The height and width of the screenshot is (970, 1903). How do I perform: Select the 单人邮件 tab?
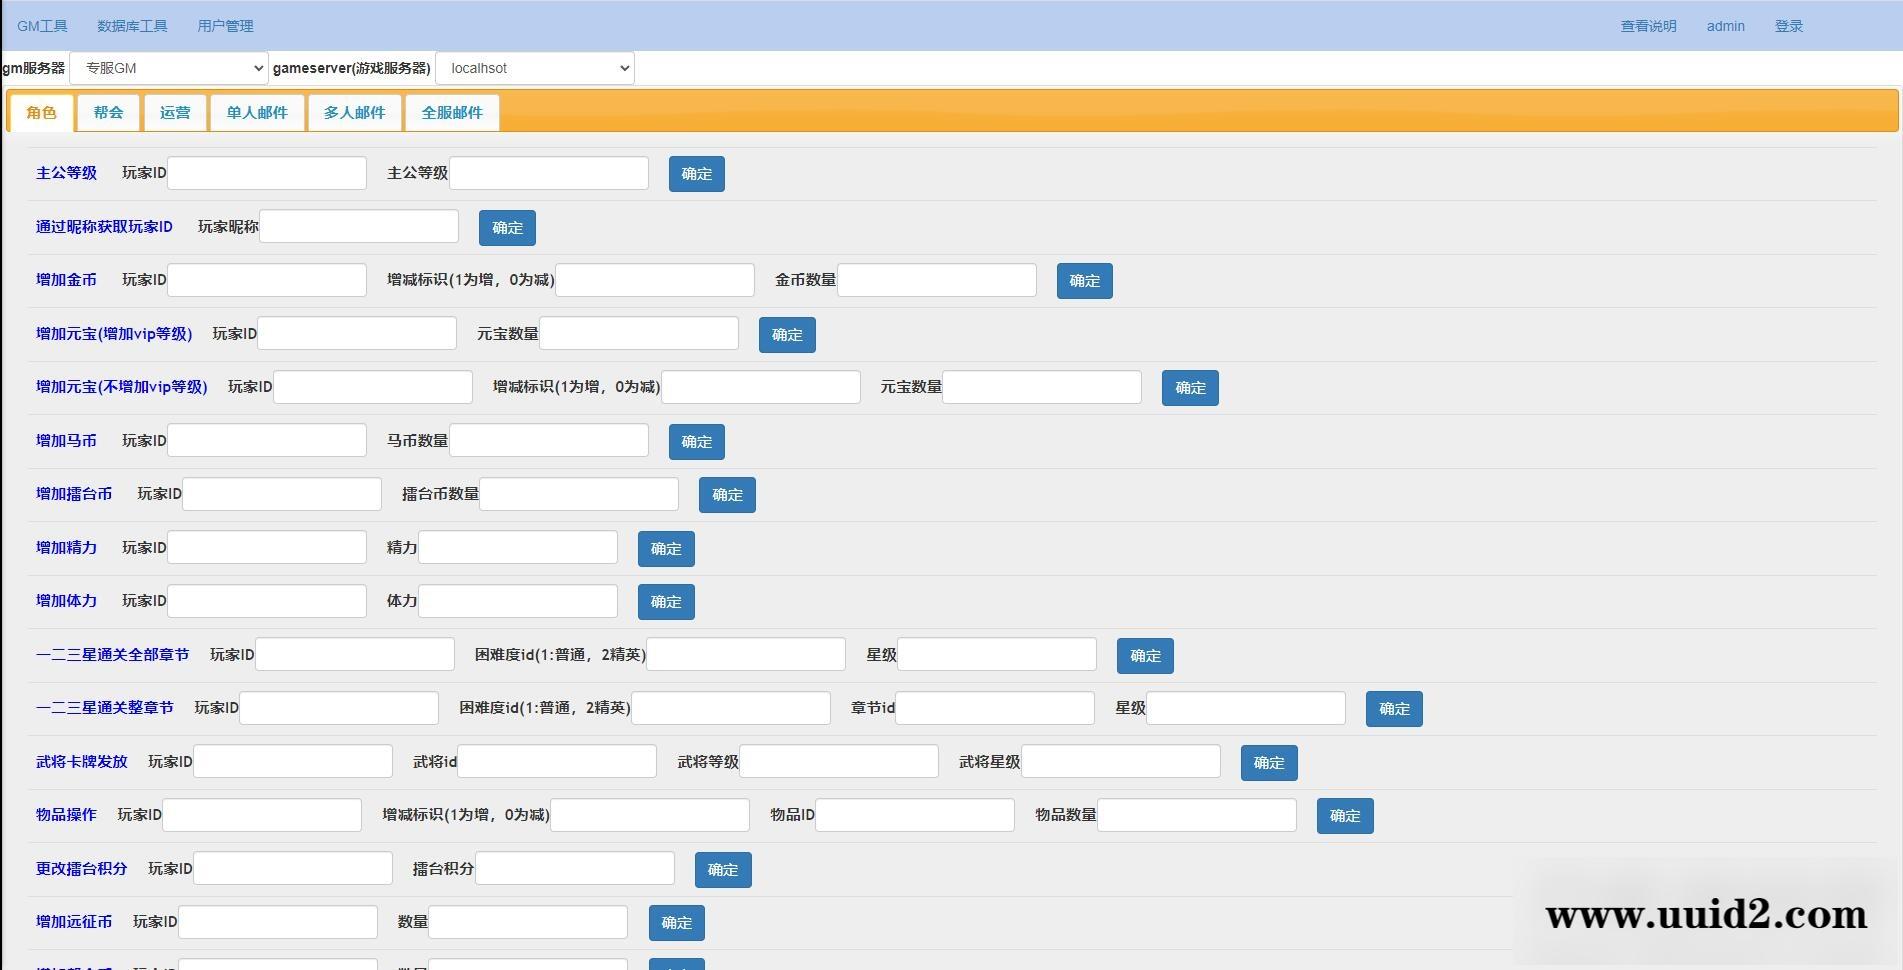[x=257, y=113]
